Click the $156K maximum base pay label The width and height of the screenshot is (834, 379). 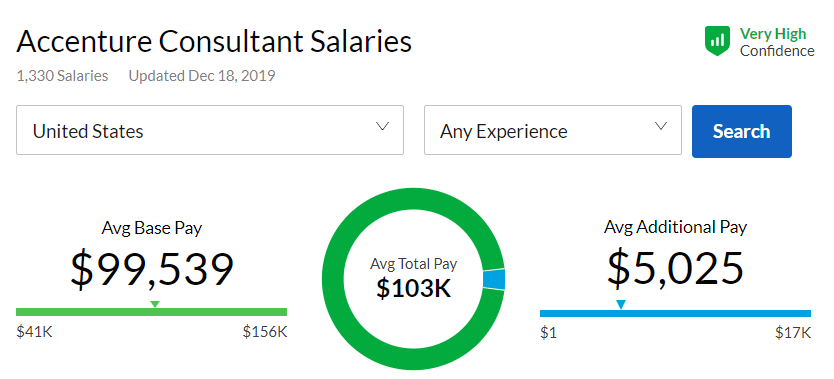tap(265, 332)
